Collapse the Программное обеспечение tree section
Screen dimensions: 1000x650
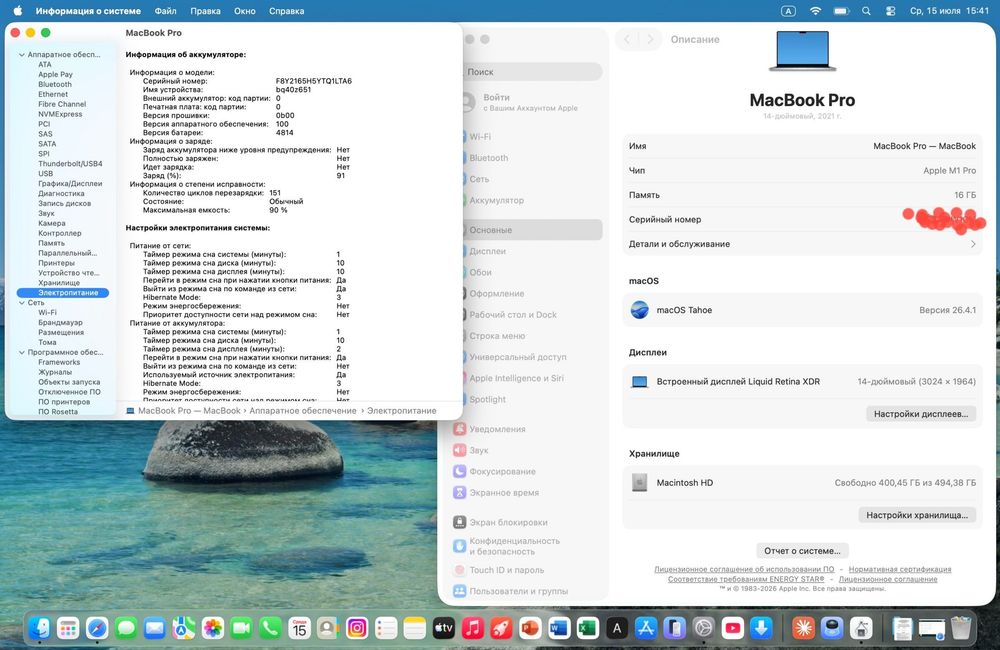pyautogui.click(x=22, y=352)
